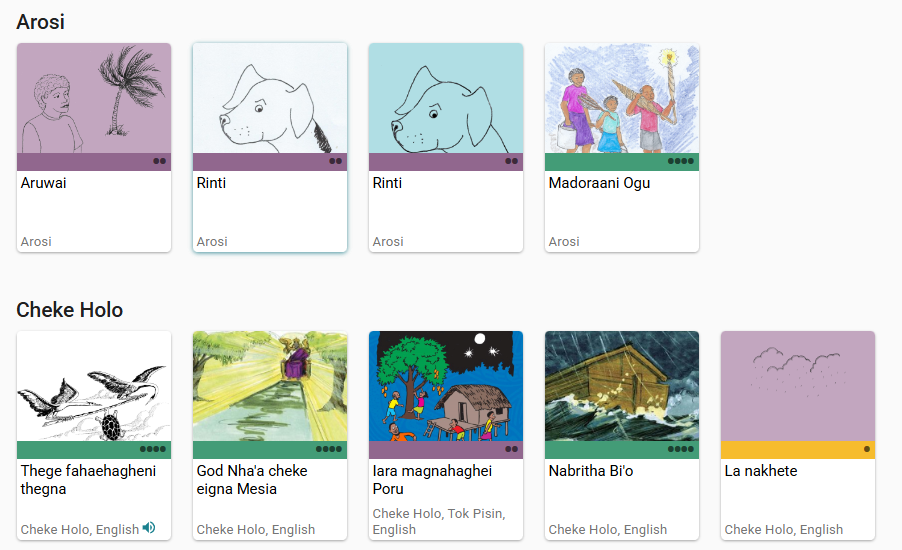
Task: Open the Aruwai book cover thumbnail
Action: (94, 98)
